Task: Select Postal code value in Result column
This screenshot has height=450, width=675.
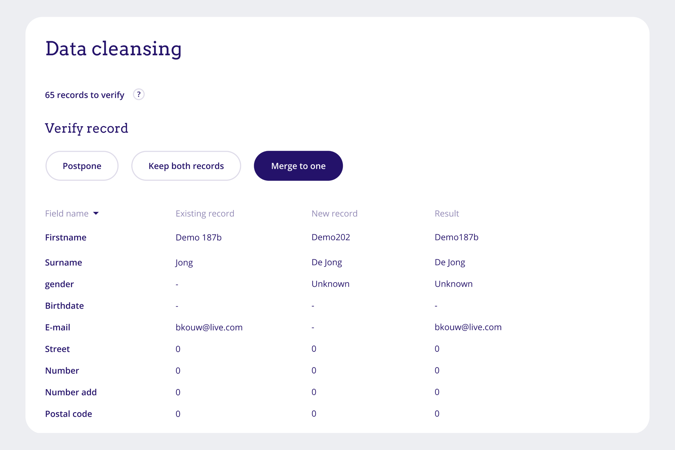Action: [x=437, y=413]
